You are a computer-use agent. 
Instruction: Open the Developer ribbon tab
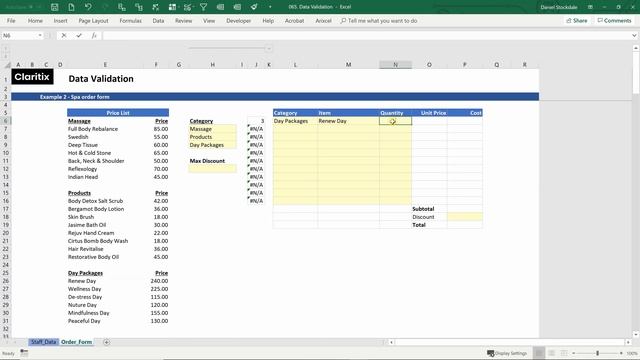(239, 20)
